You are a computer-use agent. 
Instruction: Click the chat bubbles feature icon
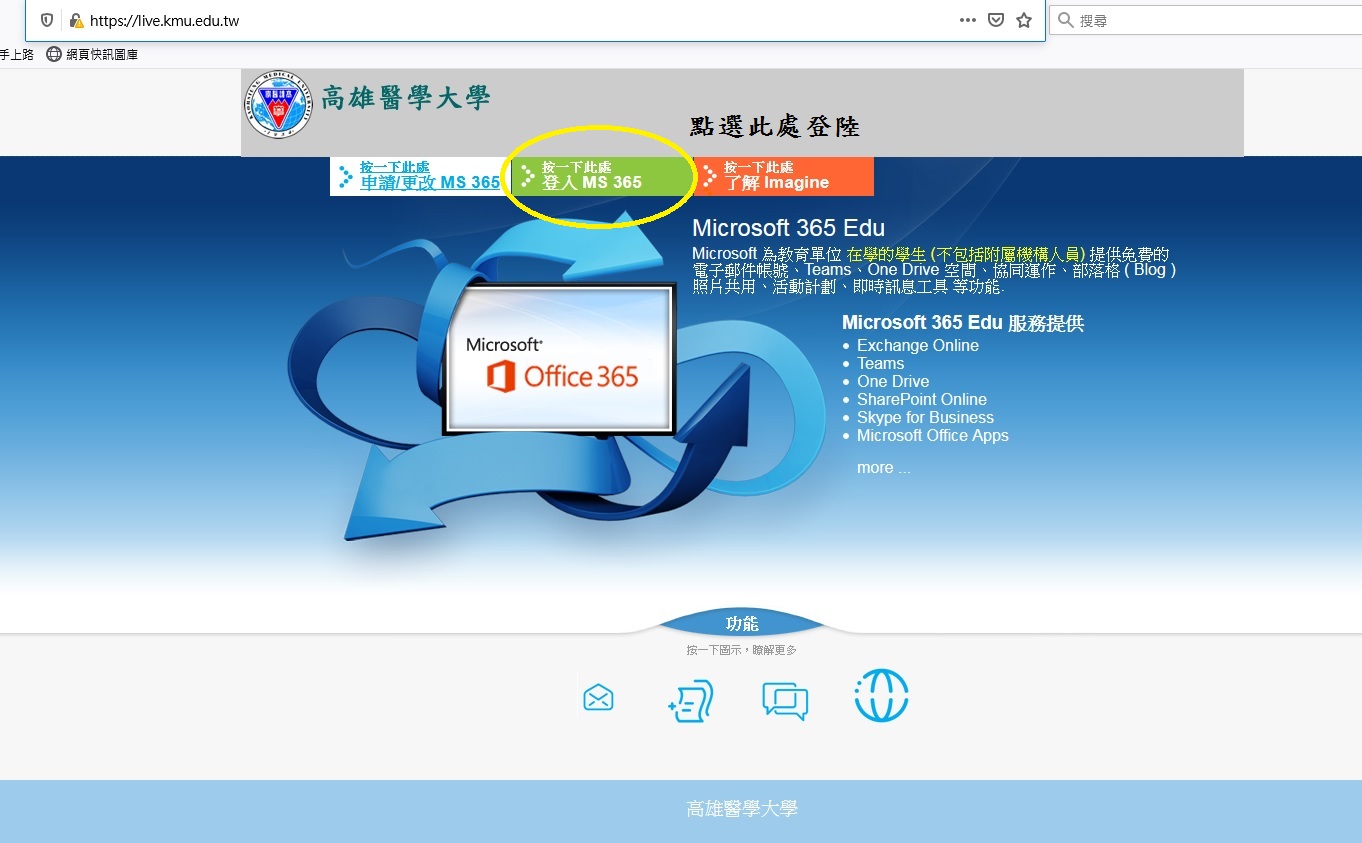point(785,700)
